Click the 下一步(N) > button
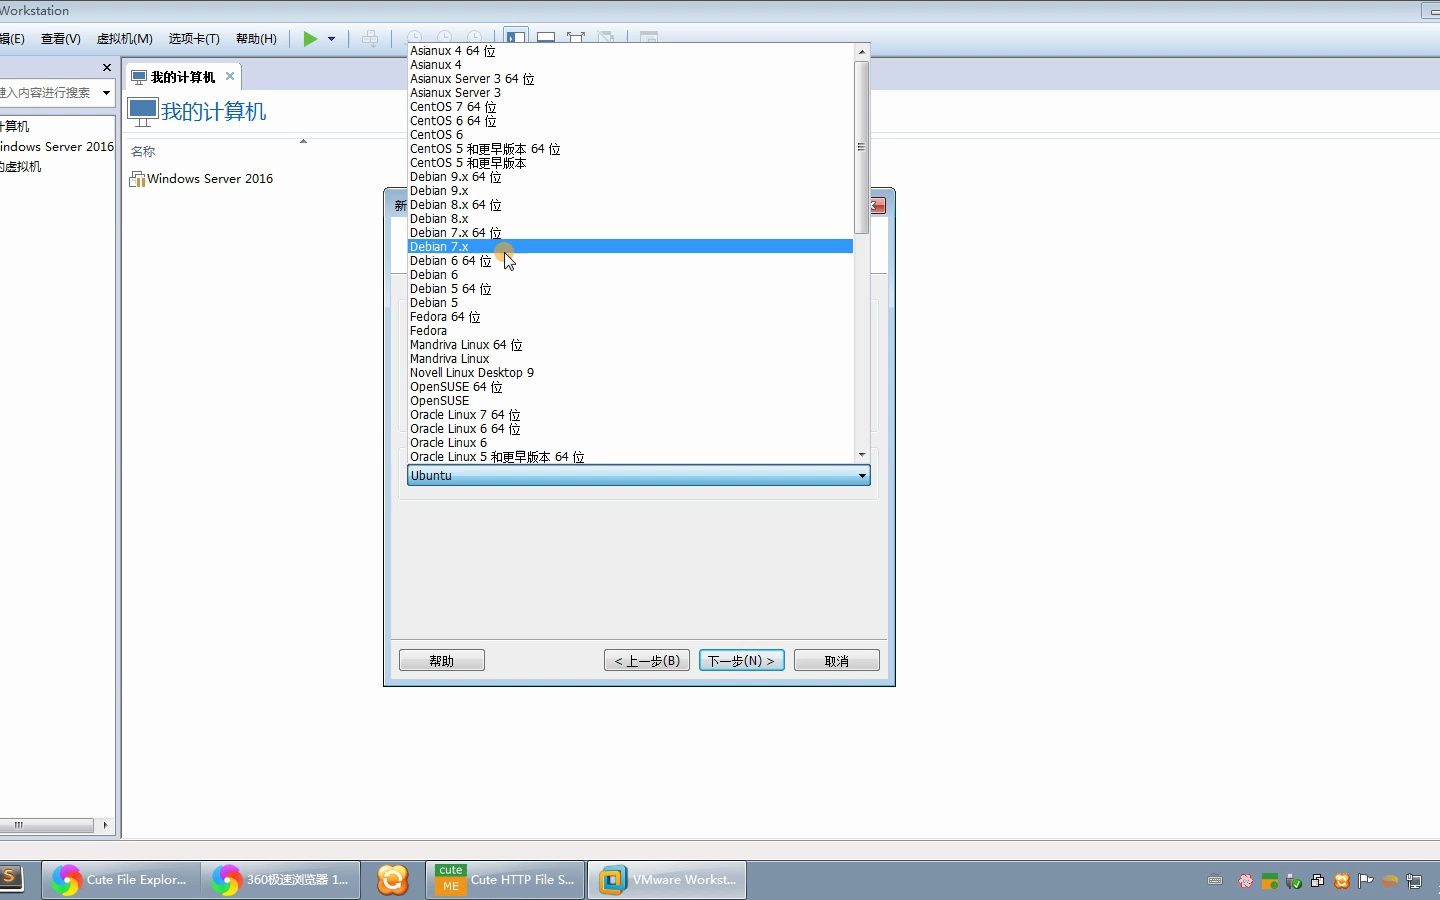Screen dimensions: 1440x900 (742, 661)
